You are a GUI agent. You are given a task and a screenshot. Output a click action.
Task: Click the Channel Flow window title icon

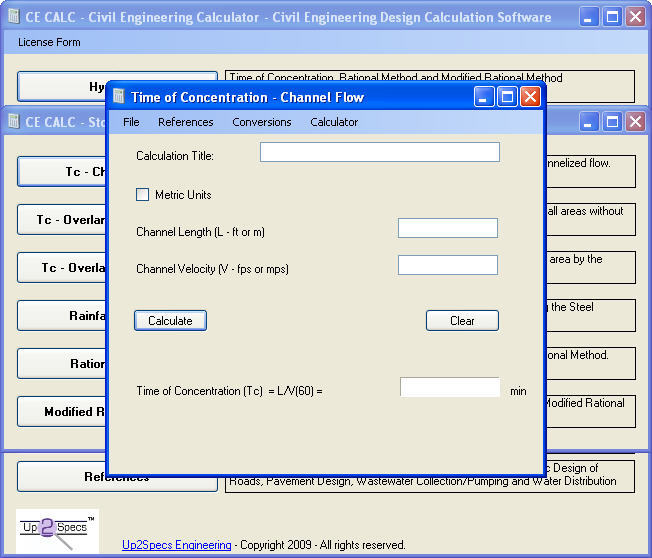point(119,96)
